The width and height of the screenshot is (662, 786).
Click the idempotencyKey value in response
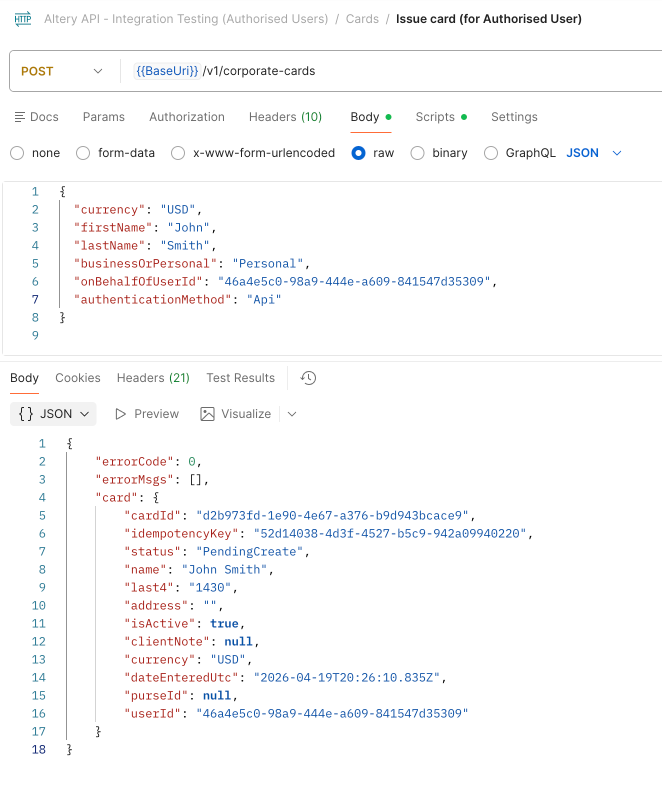coord(390,534)
